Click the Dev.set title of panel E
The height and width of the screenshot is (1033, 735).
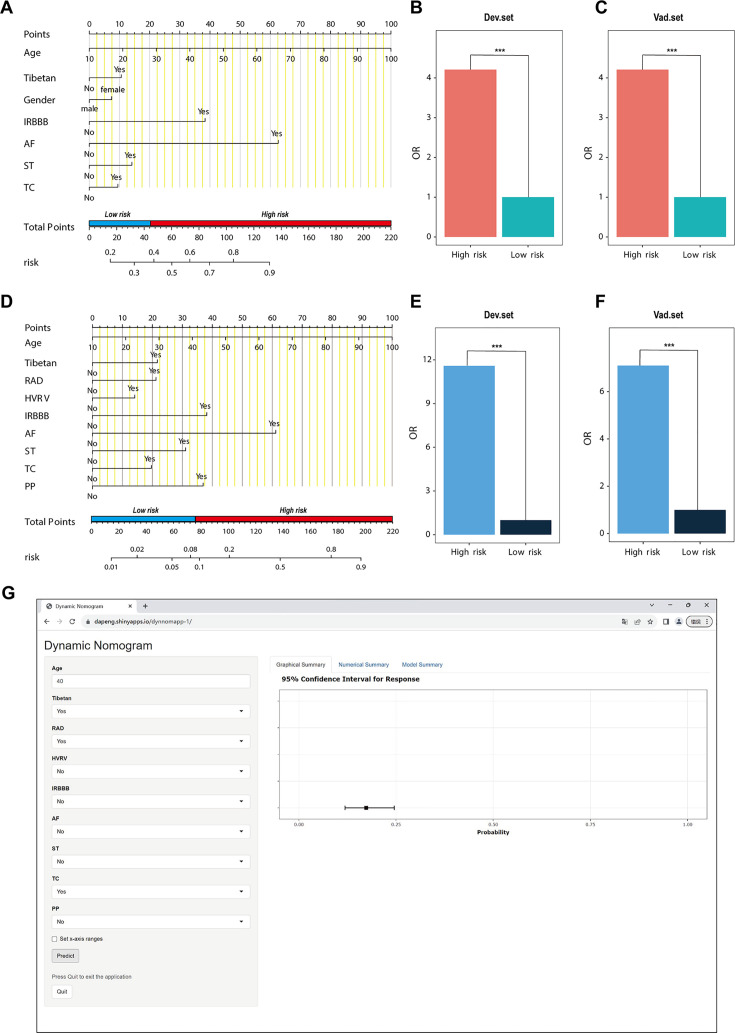click(x=499, y=315)
